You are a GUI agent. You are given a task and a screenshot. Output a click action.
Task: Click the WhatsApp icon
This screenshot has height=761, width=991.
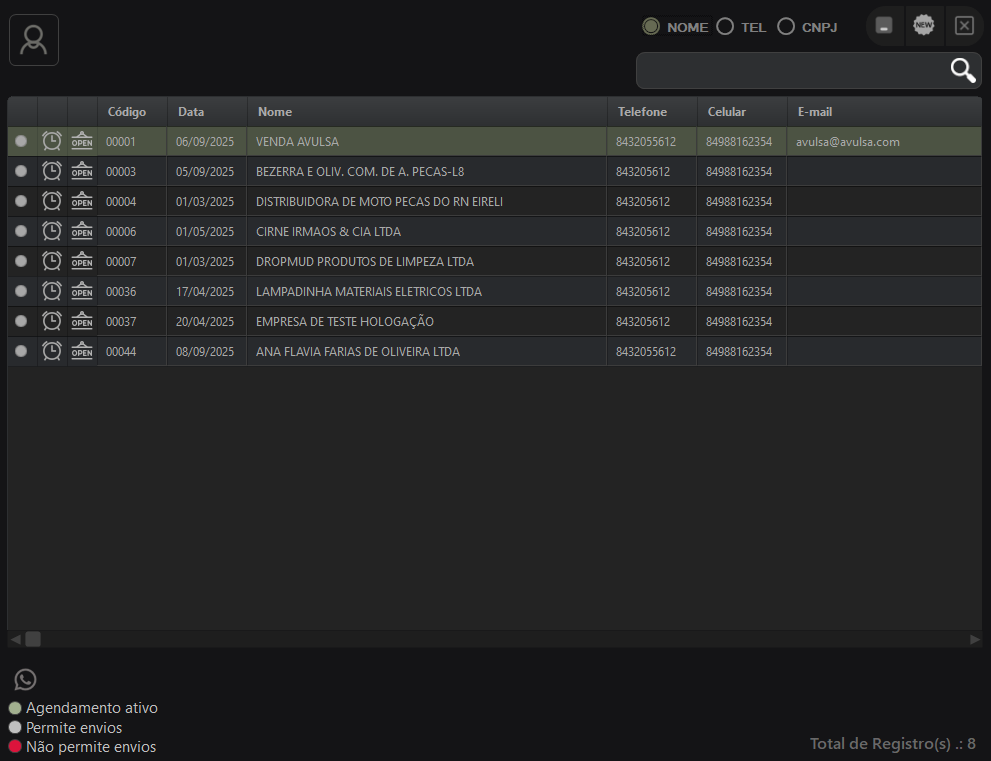pyautogui.click(x=26, y=679)
